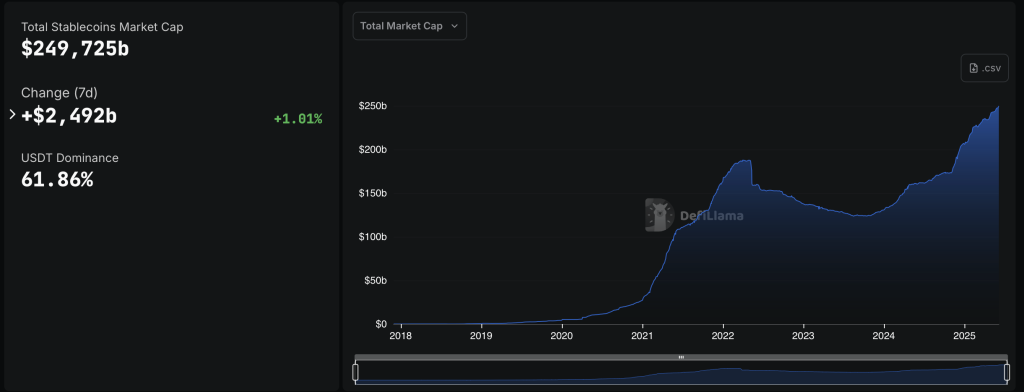Click the 2021 x-axis label

(x=643, y=336)
